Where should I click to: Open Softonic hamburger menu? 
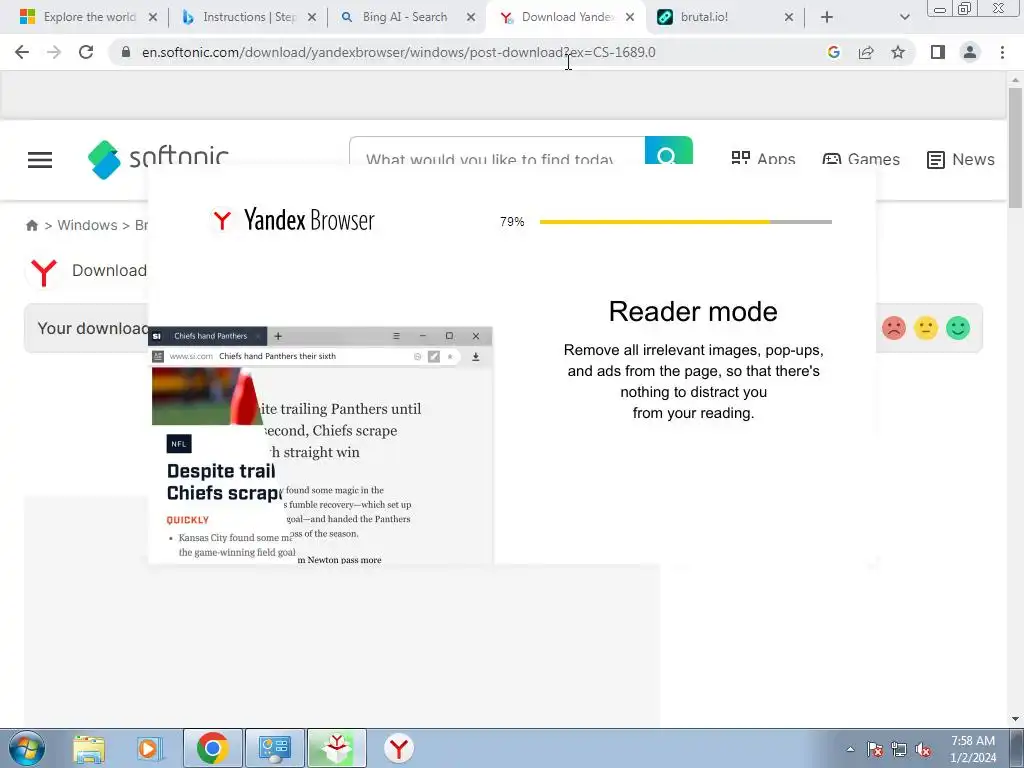pyautogui.click(x=40, y=159)
